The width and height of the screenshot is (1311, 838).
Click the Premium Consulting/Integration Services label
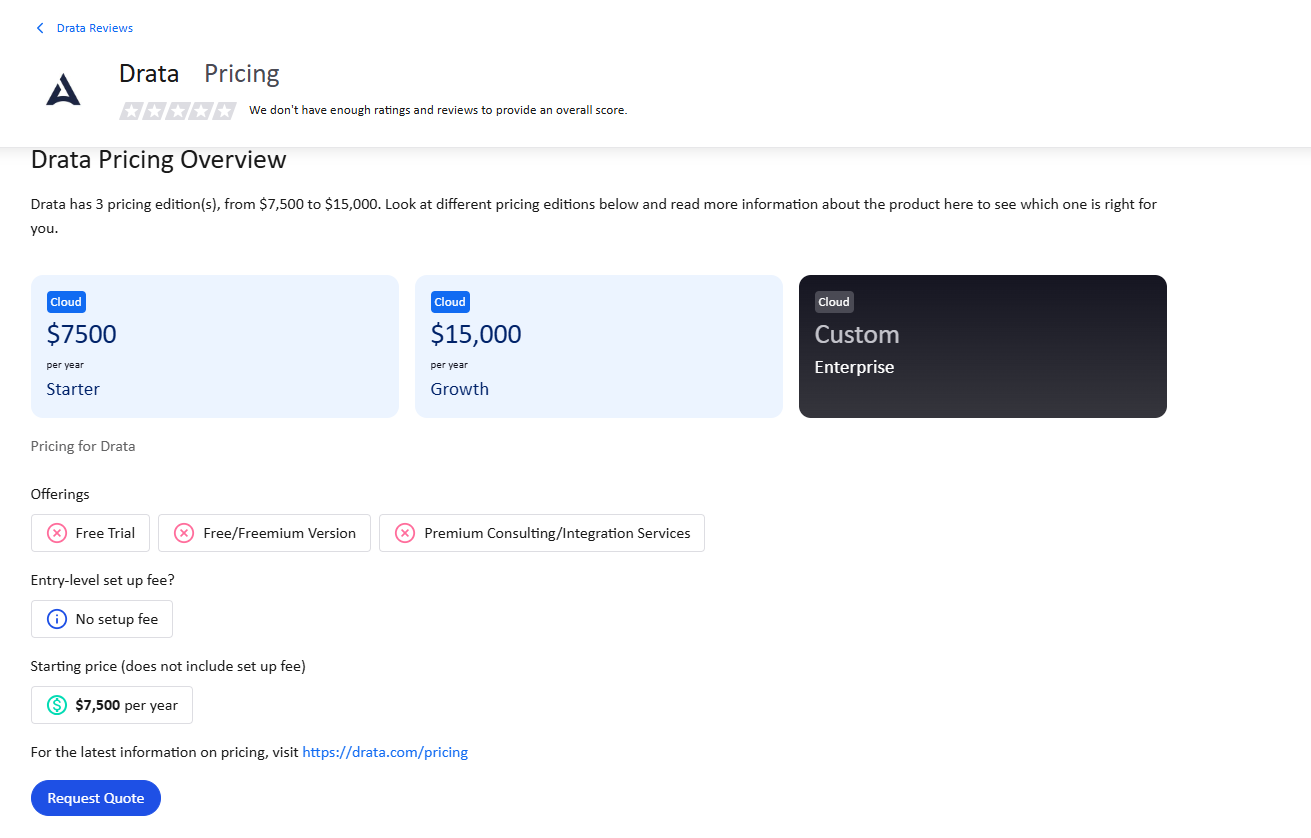[557, 533]
